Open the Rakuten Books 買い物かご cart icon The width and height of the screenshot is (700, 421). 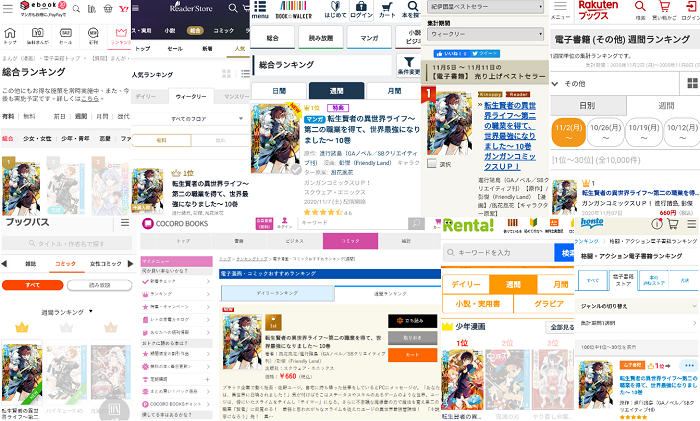pyautogui.click(x=664, y=10)
